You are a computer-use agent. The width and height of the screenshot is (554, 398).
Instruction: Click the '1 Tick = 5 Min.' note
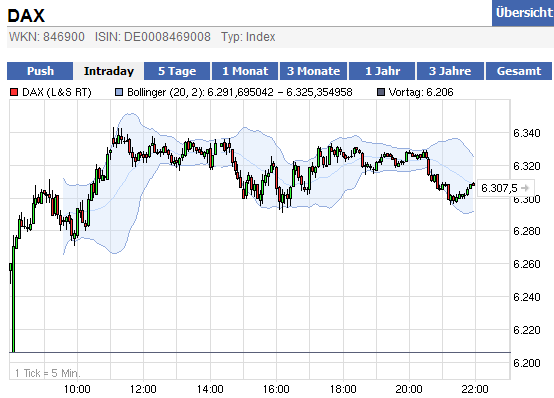(48, 373)
